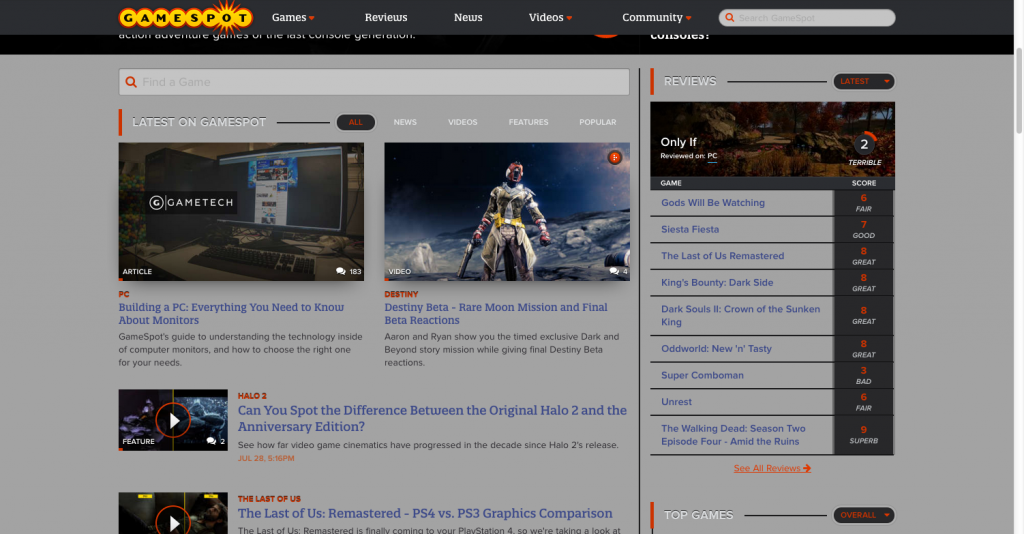Click the Search GameSpot field
This screenshot has width=1024, height=534.
tap(807, 18)
